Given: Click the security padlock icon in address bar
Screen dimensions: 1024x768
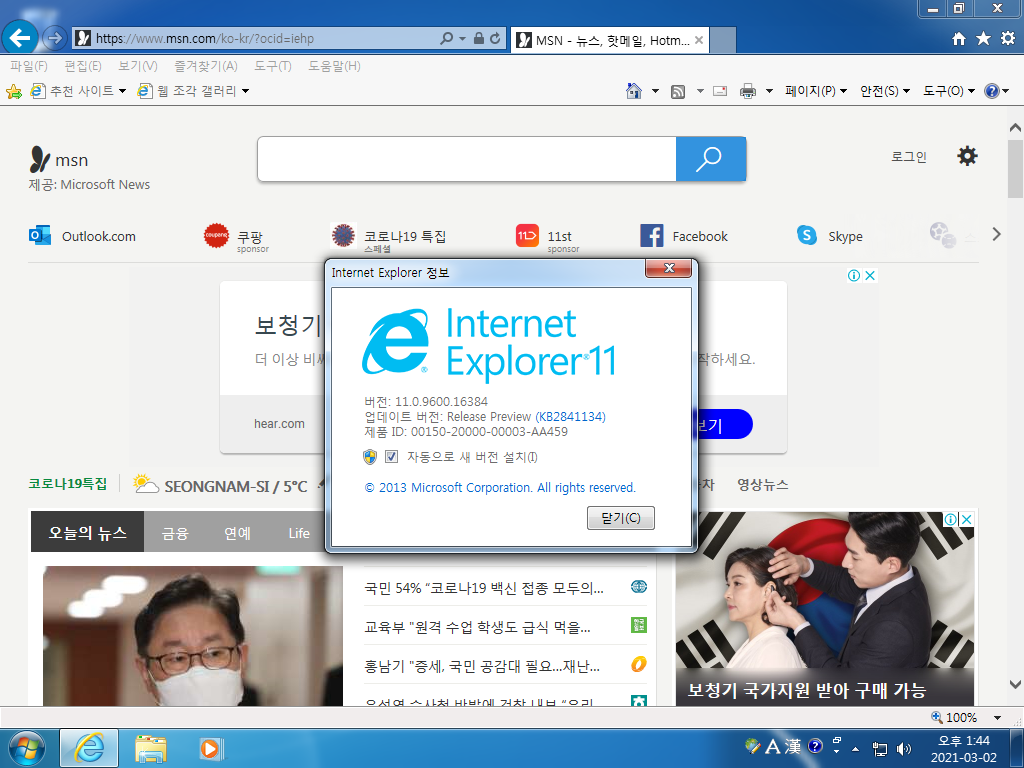Looking at the screenshot, I should point(479,39).
